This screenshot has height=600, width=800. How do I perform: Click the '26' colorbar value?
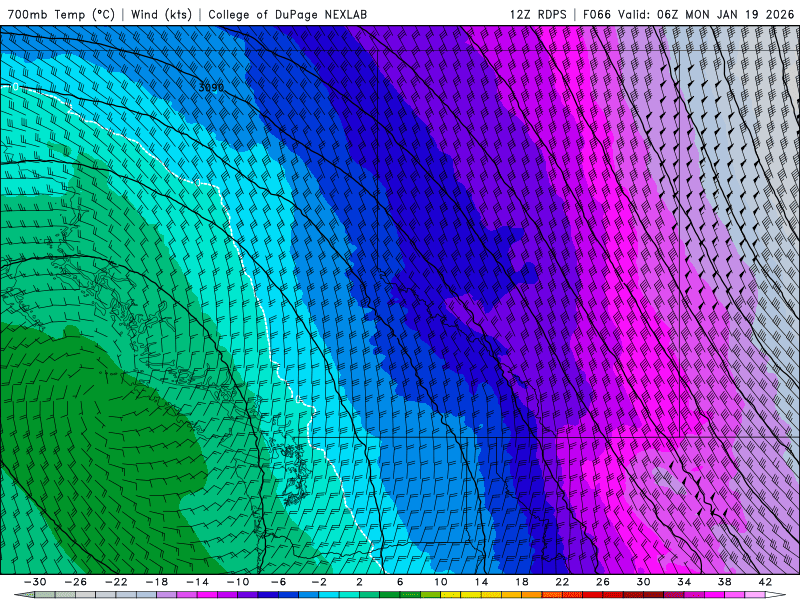(603, 582)
